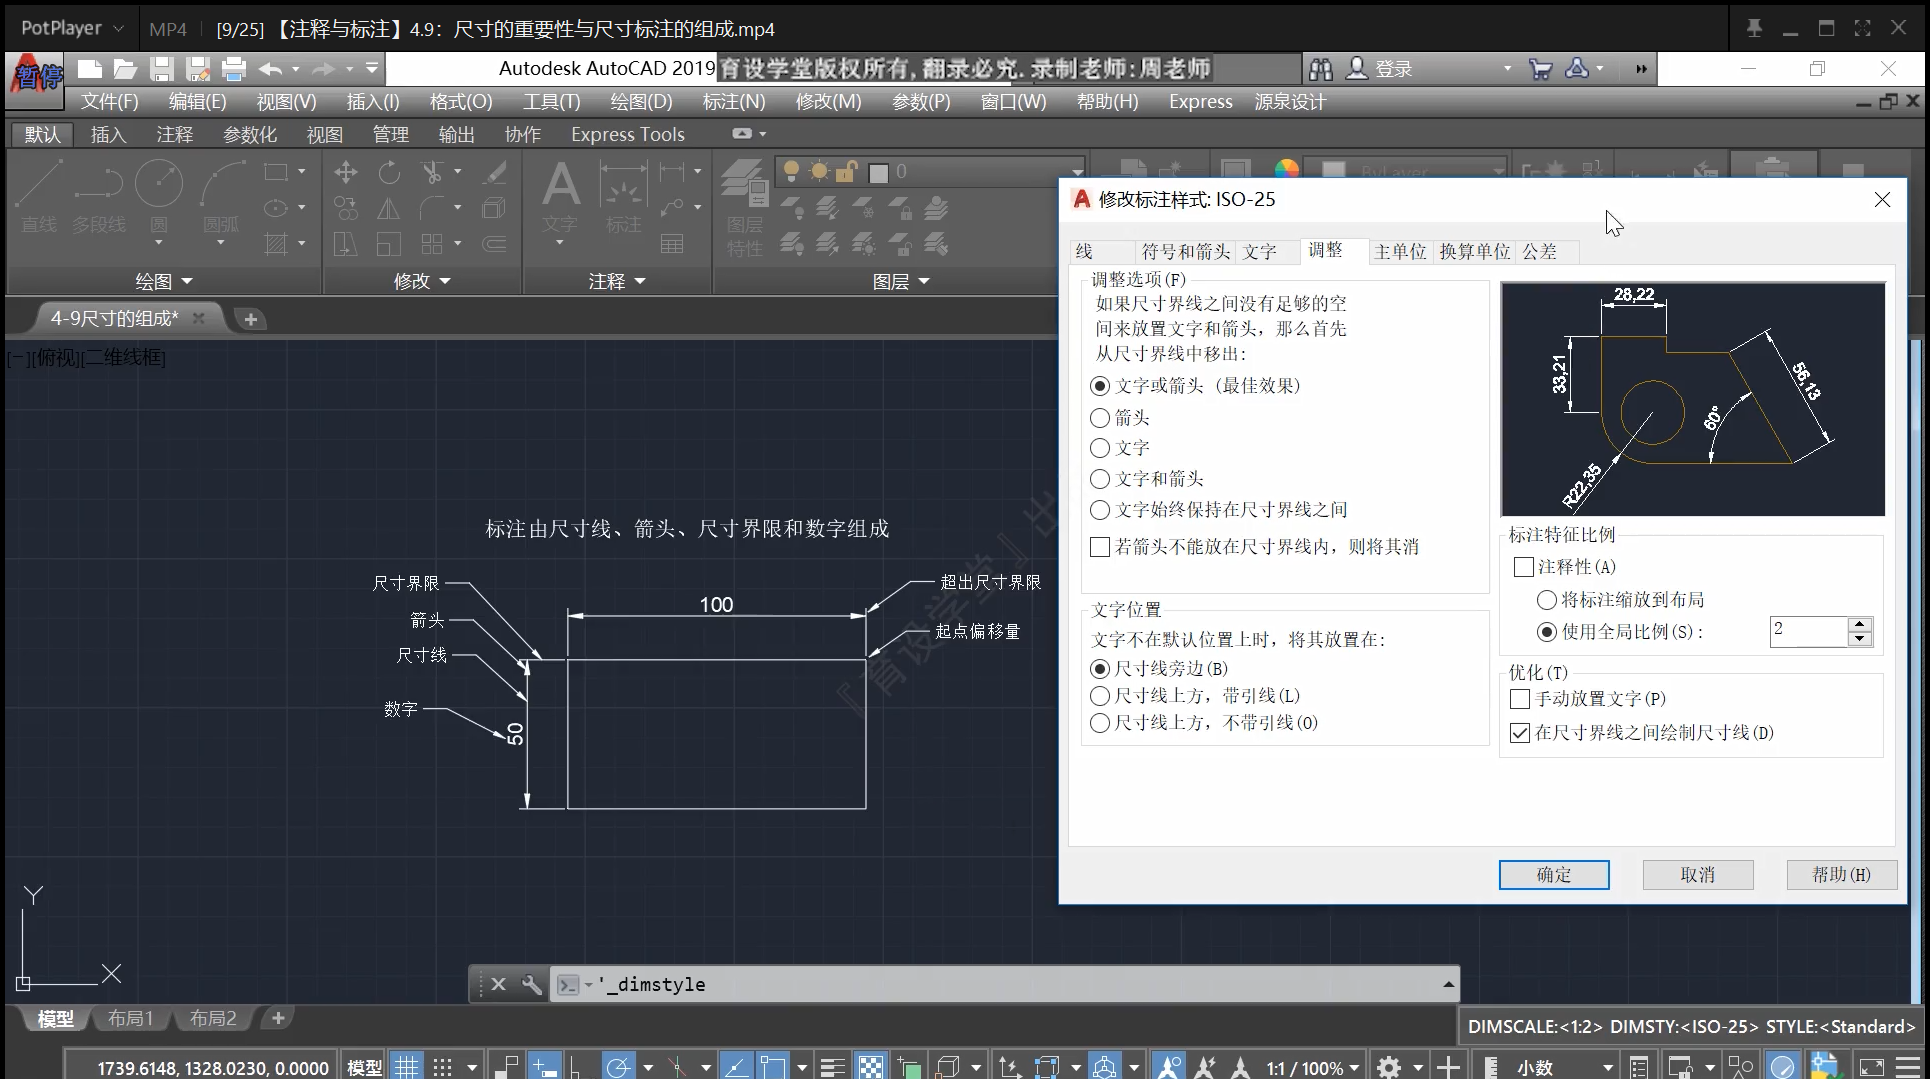This screenshot has width=1930, height=1079.
Task: Click the 模型 button in status bar
Action: coord(364,1068)
